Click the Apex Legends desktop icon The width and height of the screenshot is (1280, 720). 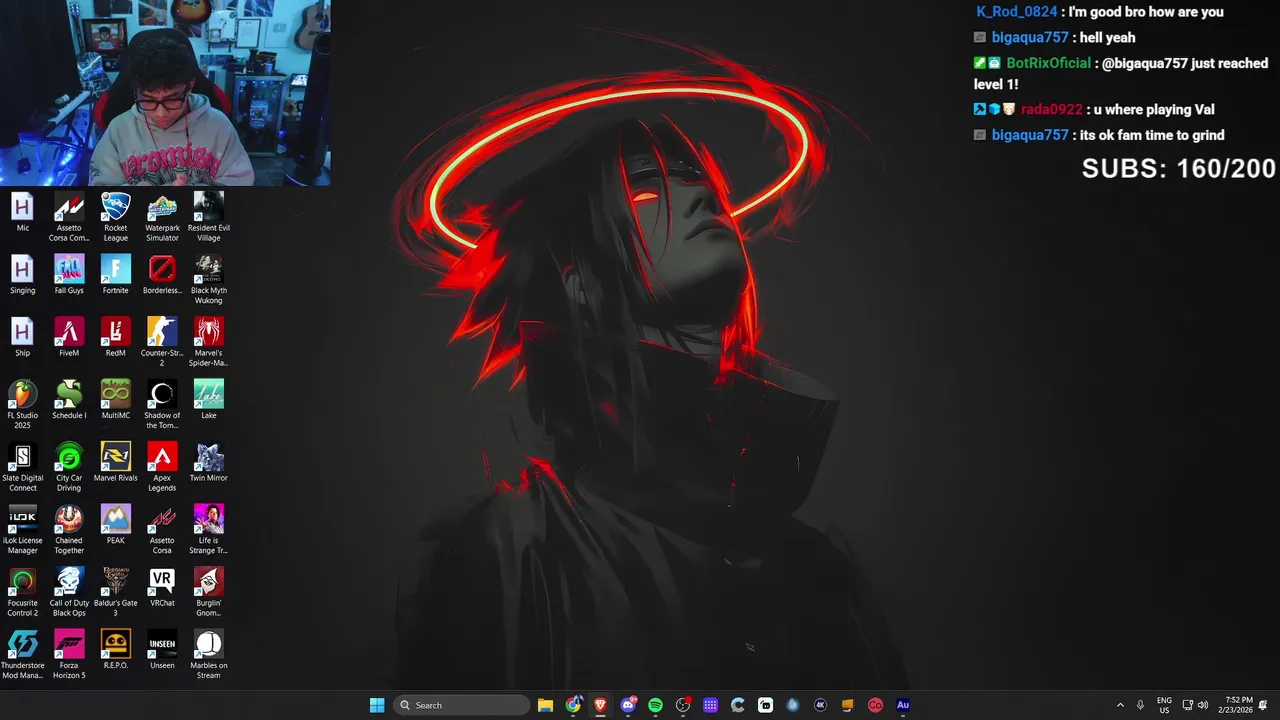[x=162, y=467]
